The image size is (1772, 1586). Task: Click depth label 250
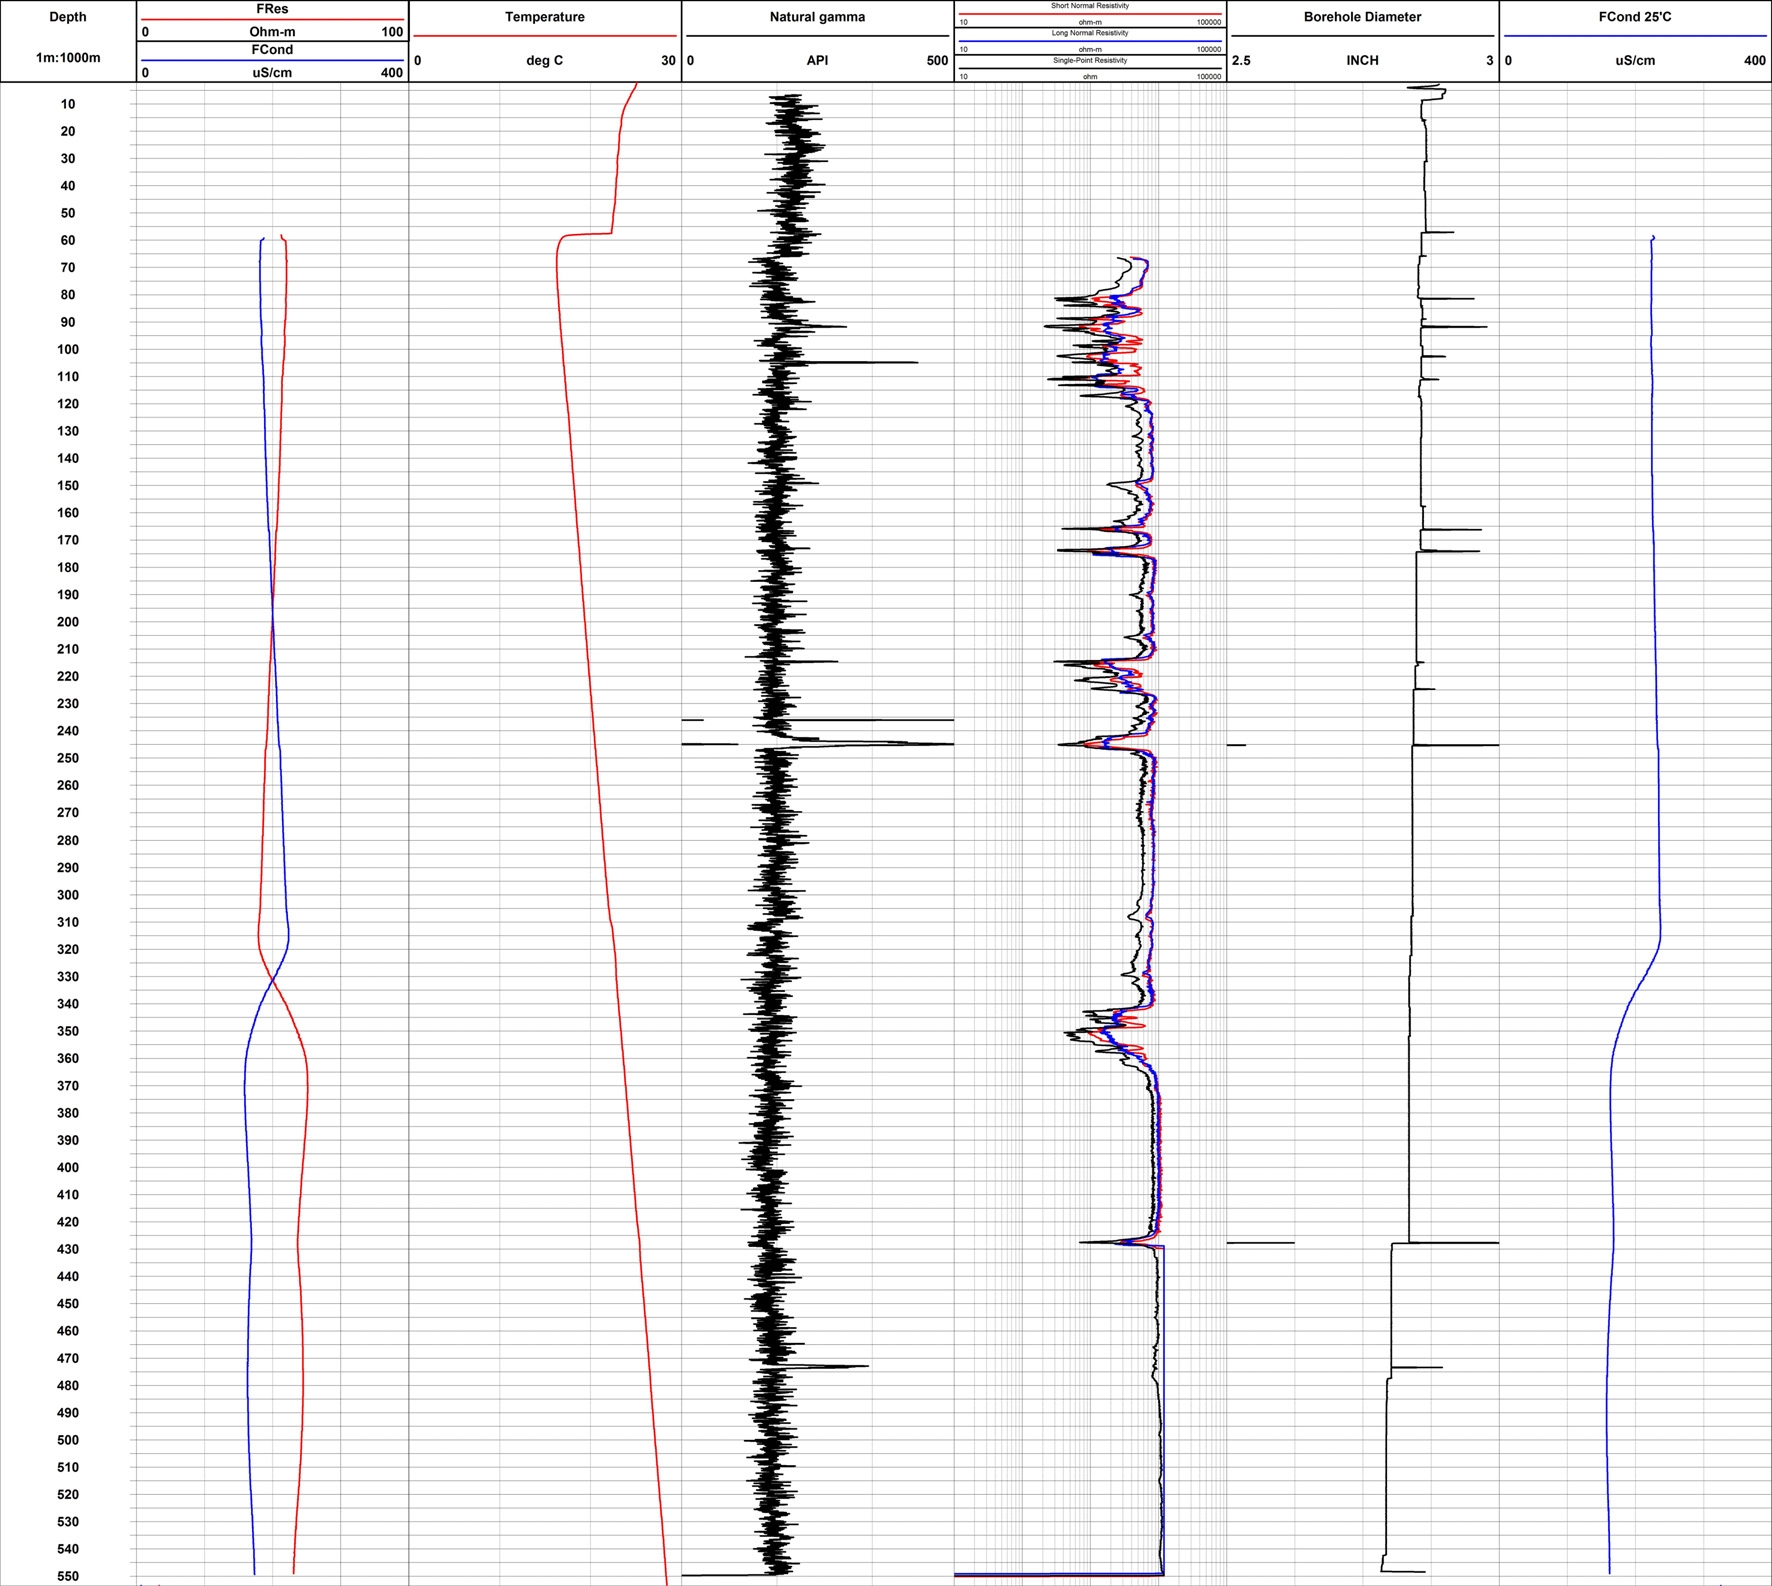[68, 758]
